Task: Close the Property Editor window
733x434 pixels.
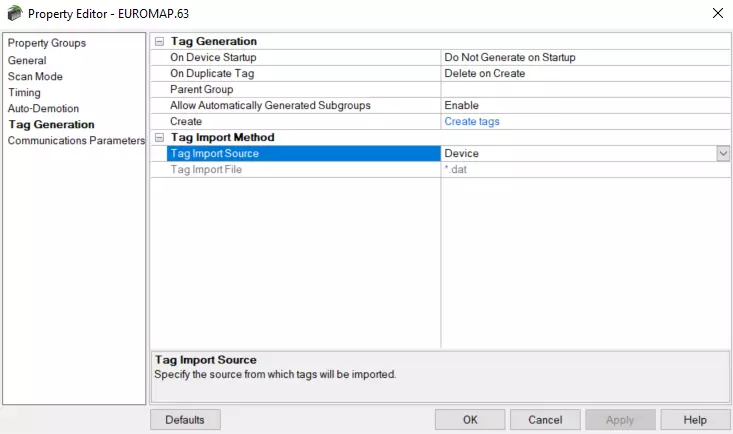Action: click(716, 13)
